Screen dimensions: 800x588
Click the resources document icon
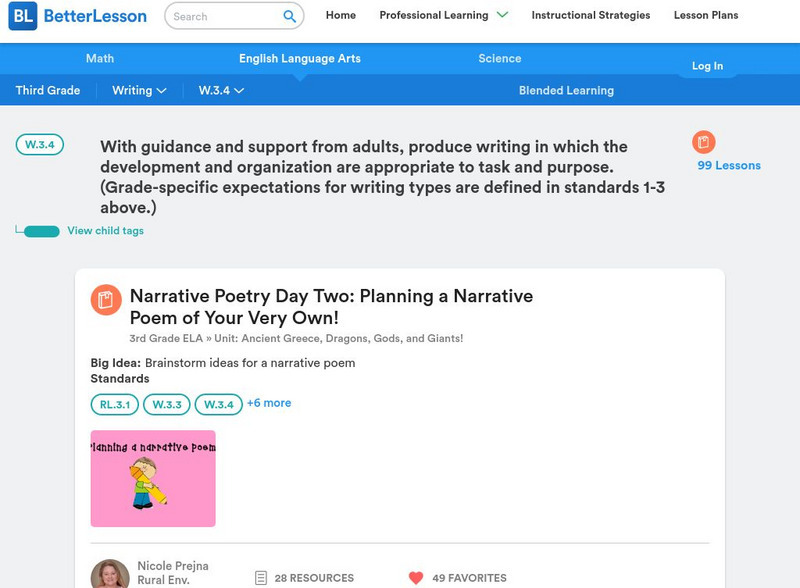tap(261, 578)
